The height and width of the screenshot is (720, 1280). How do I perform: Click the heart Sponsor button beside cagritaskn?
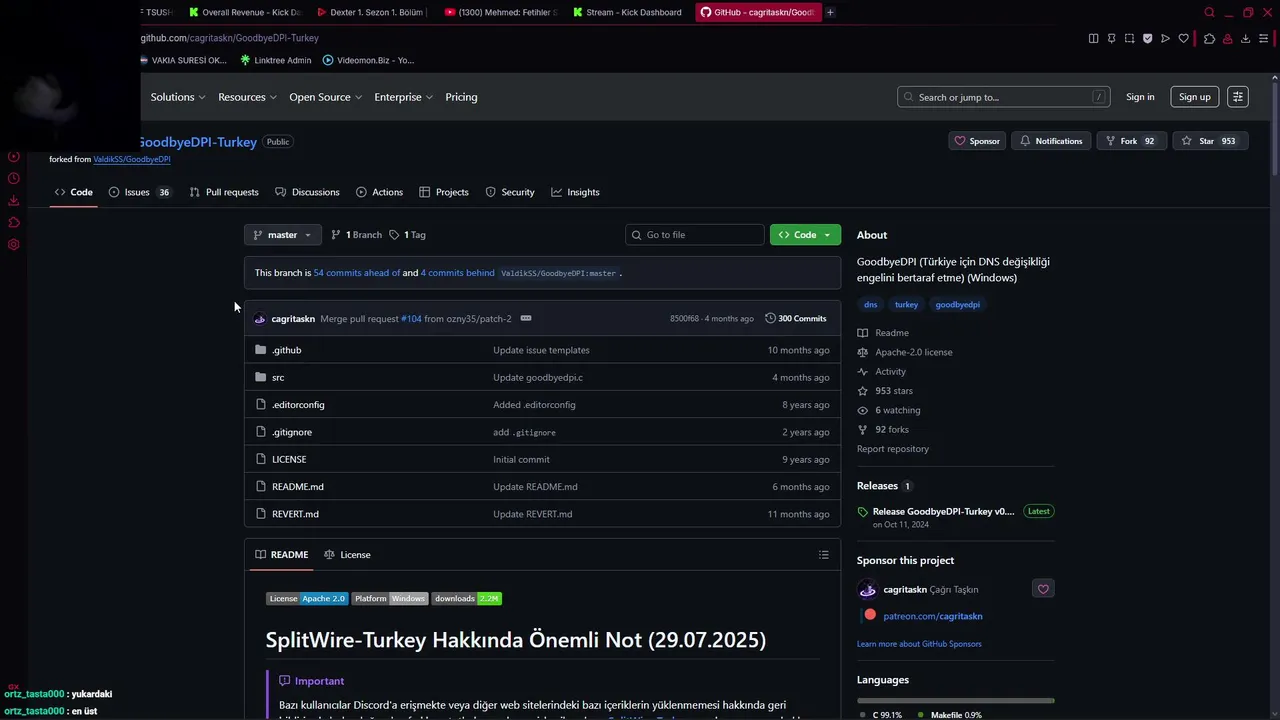[x=1043, y=589]
